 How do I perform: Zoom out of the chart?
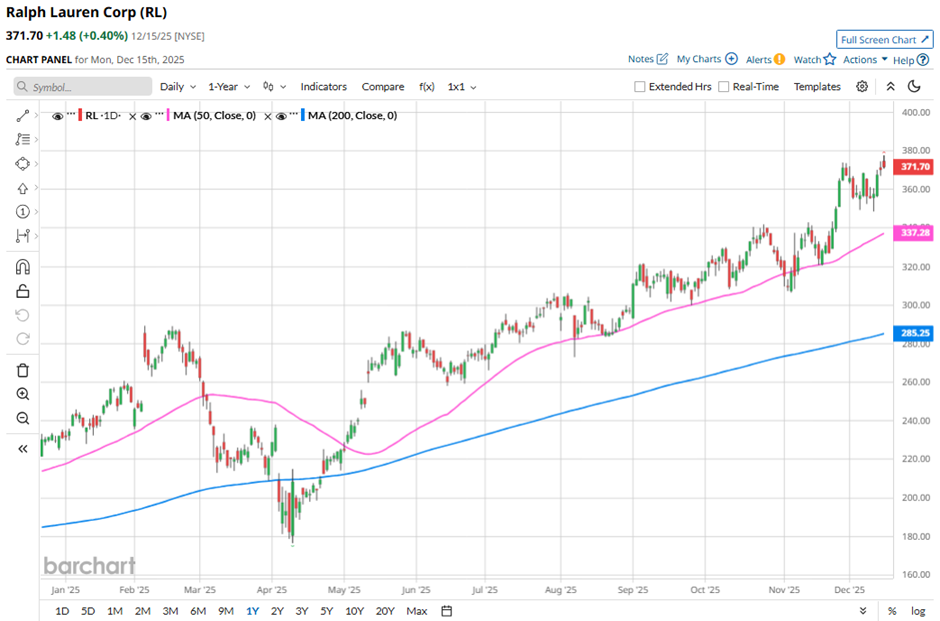23,418
